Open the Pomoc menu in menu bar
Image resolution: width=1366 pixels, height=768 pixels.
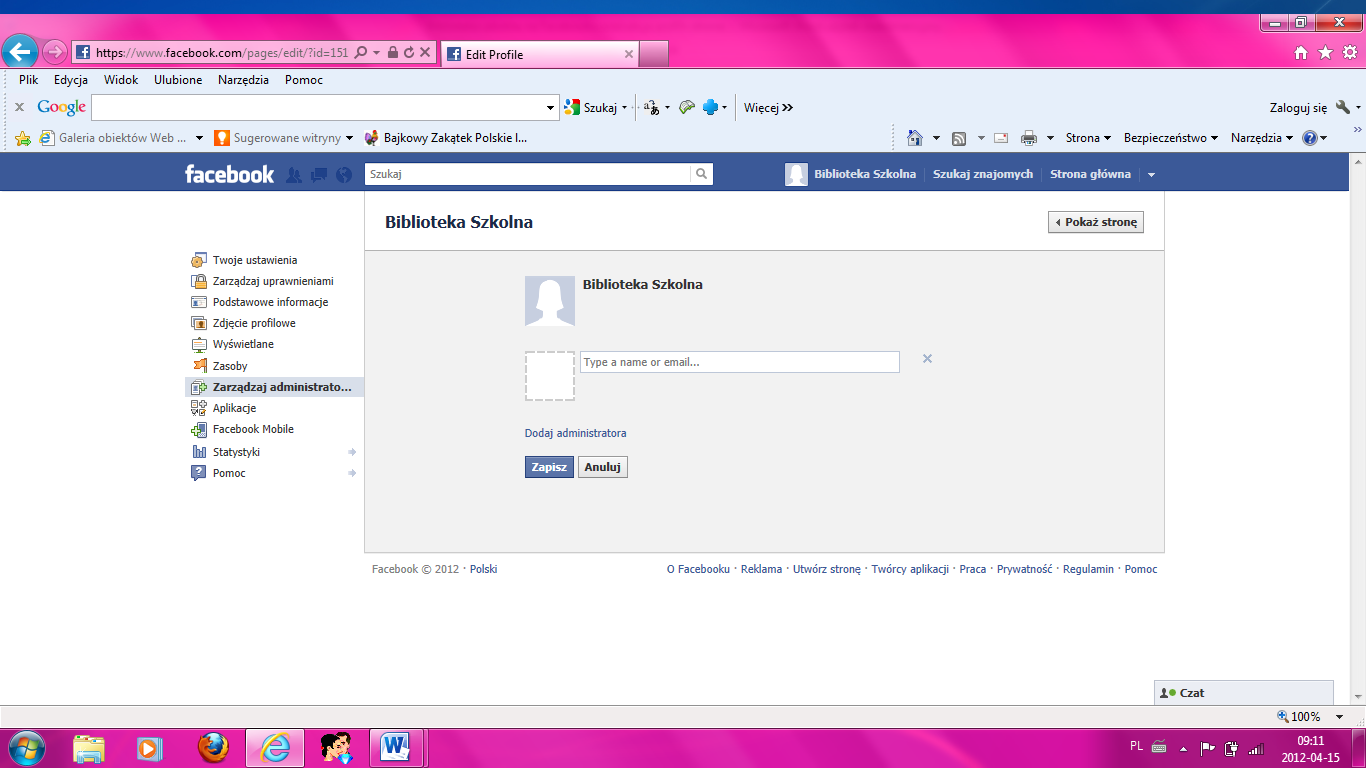pyautogui.click(x=304, y=80)
